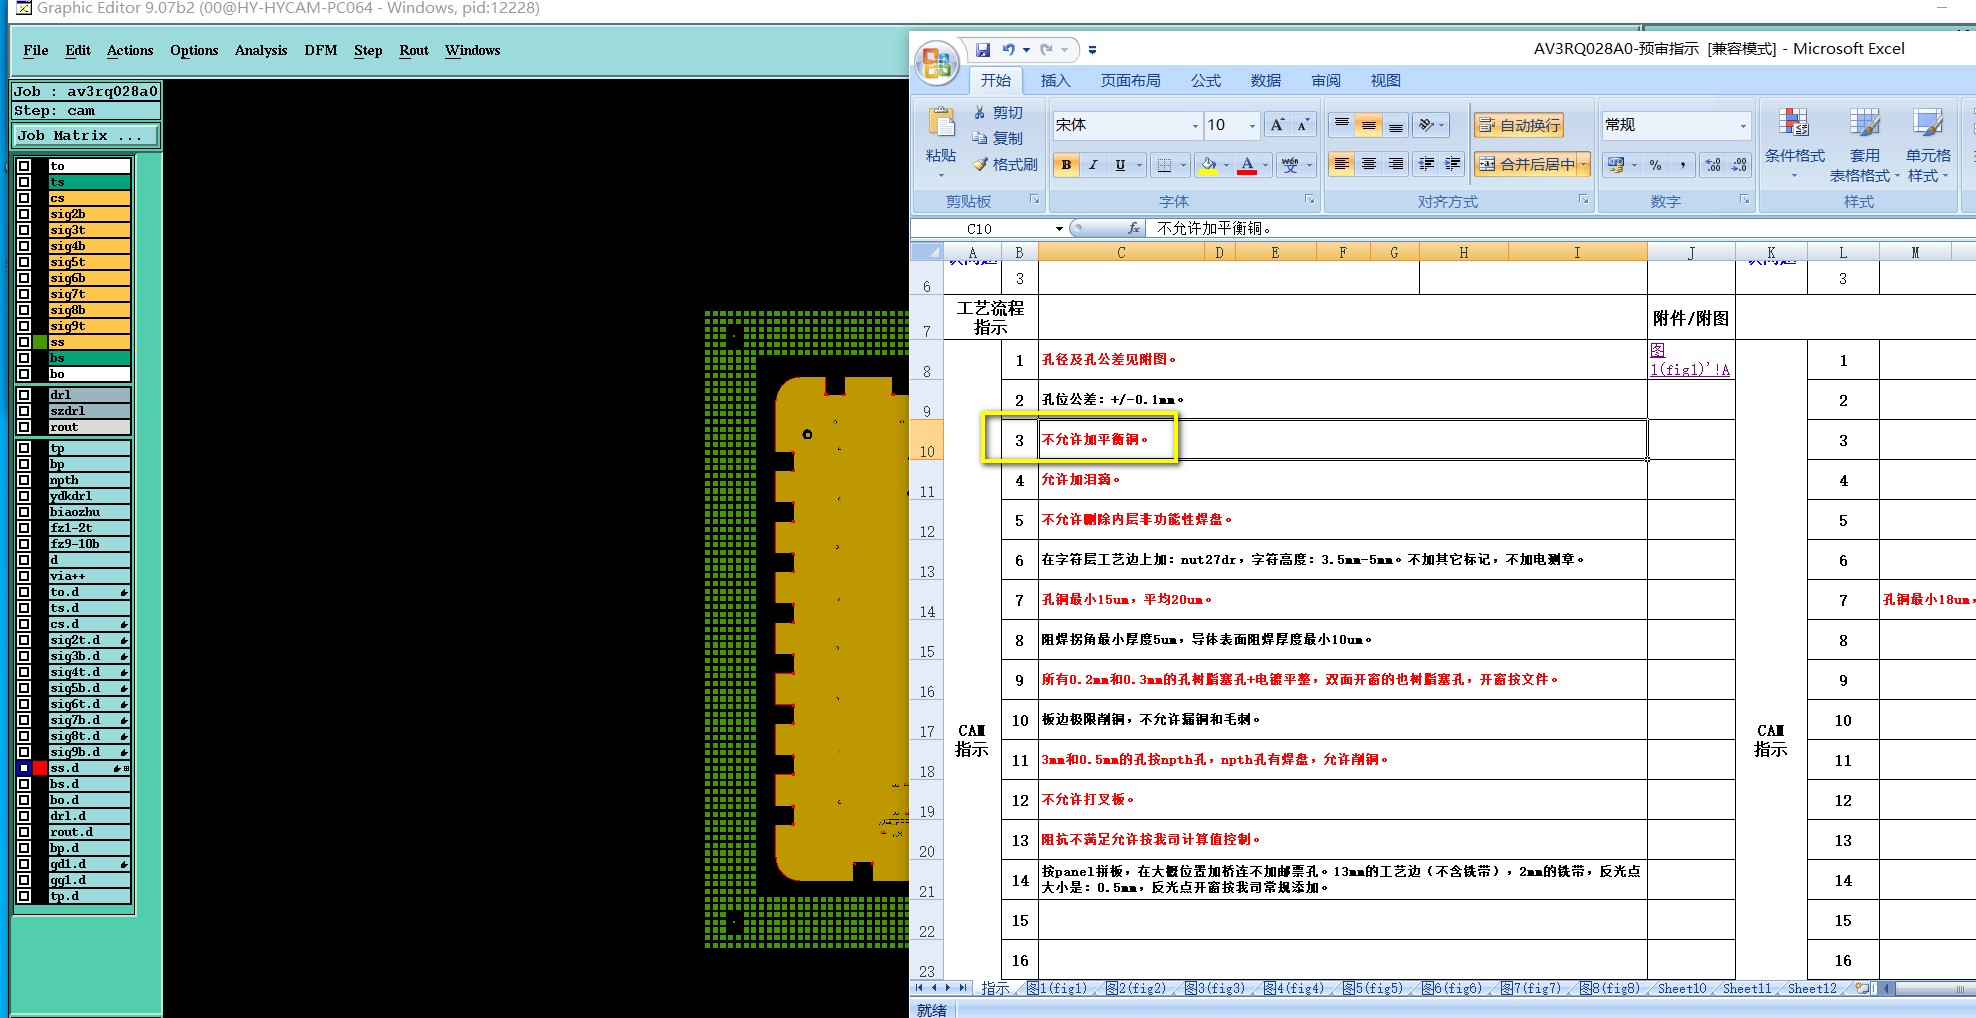Open the 图1(fig1) hyperlink in column J

pyautogui.click(x=1689, y=359)
